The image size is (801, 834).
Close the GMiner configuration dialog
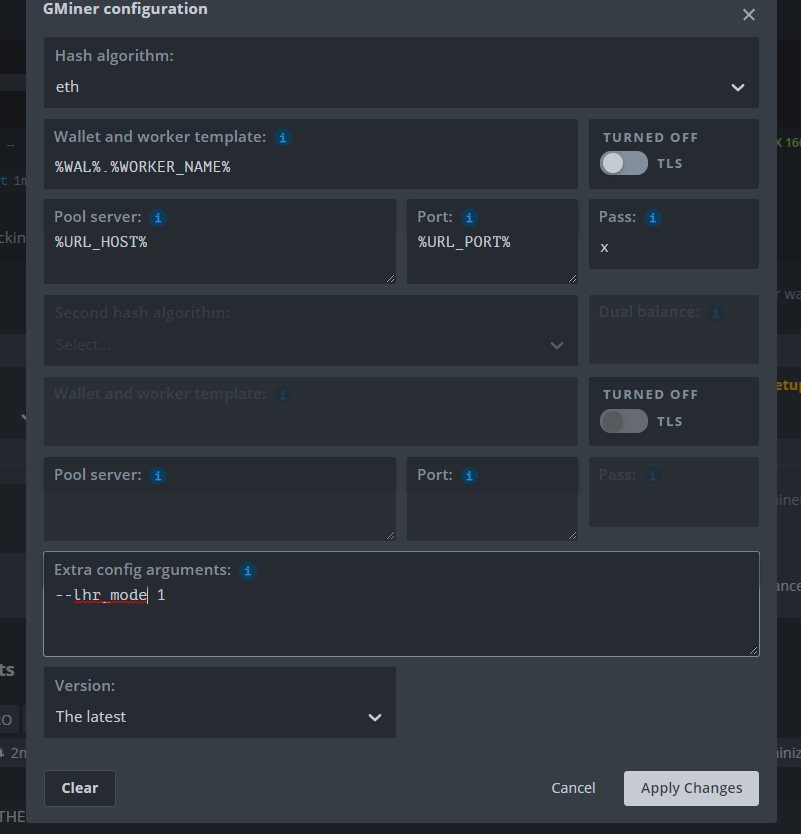(748, 15)
